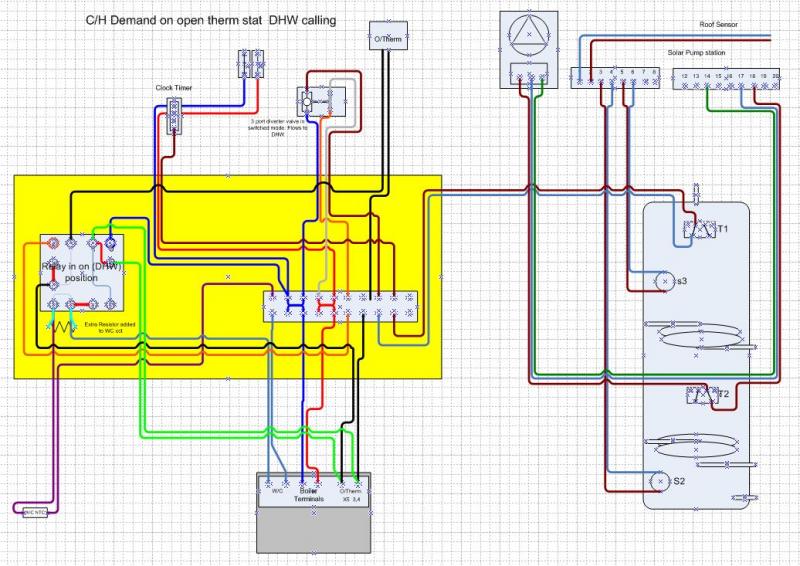The width and height of the screenshot is (800, 566).
Task: Click the W/C NTC sensor box
Action: pyautogui.click(x=35, y=511)
